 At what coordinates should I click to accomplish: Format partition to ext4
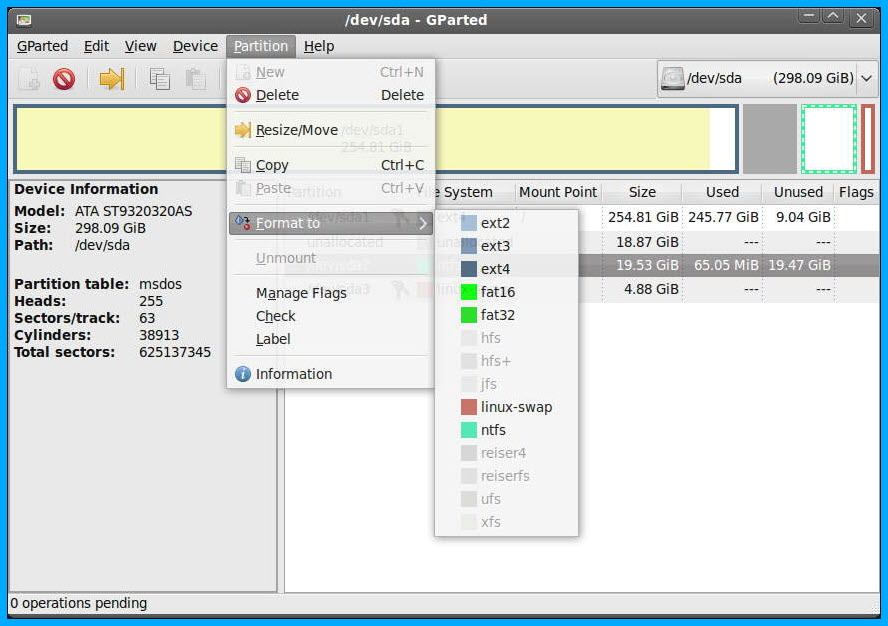(506, 269)
